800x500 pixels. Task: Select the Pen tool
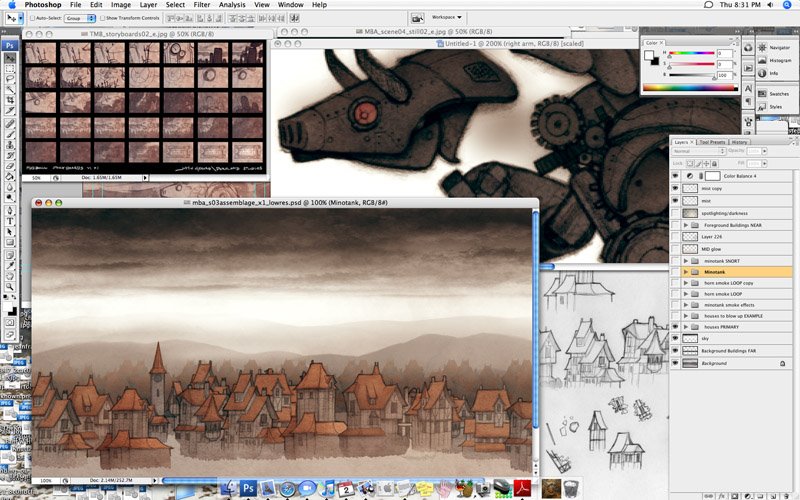10,210
